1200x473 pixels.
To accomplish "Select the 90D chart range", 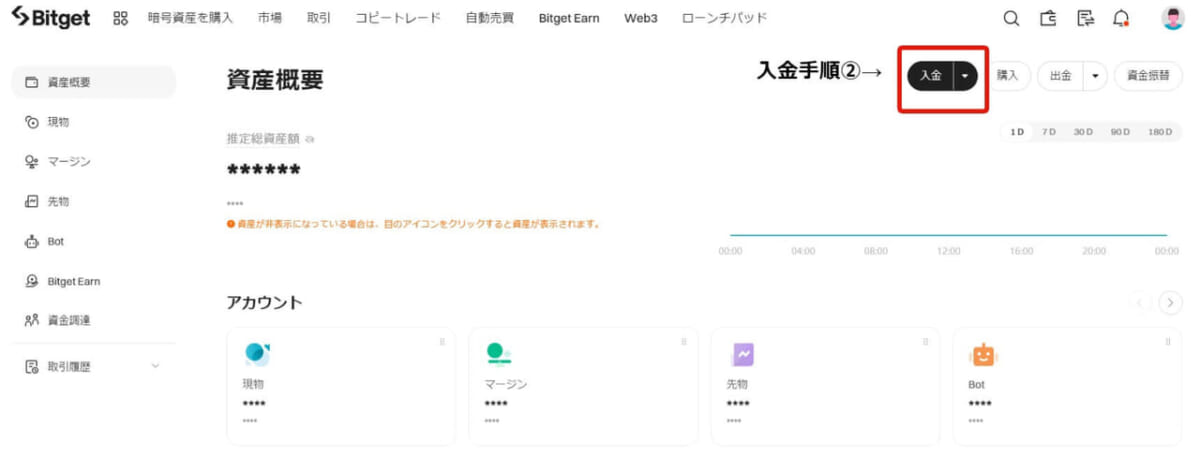I will point(1120,132).
